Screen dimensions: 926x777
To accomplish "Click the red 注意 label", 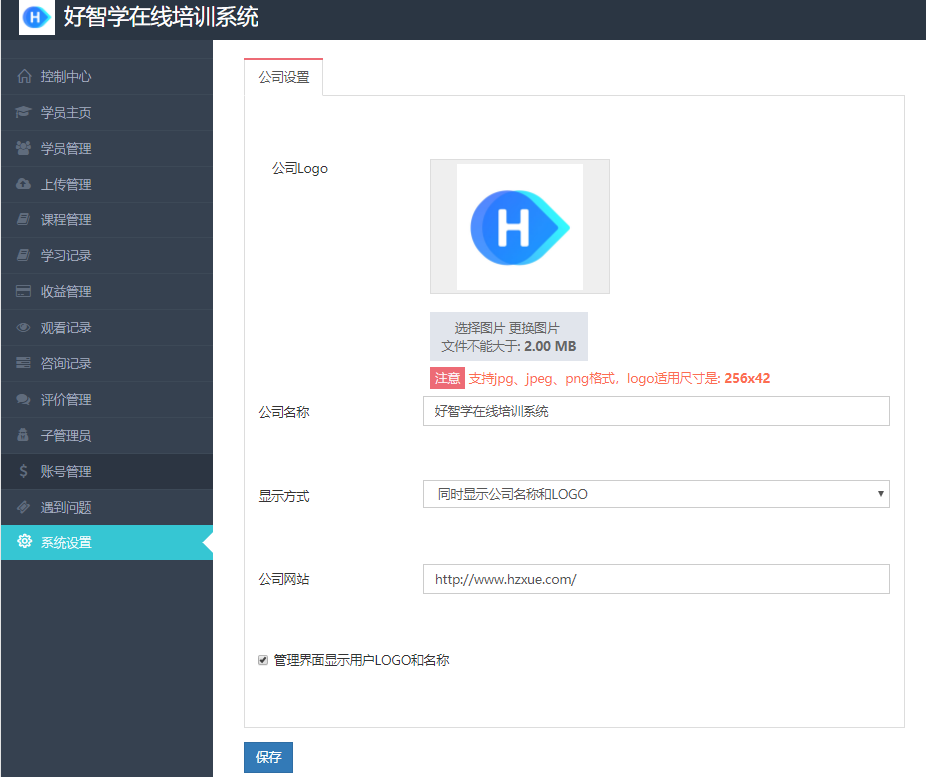I will point(447,378).
